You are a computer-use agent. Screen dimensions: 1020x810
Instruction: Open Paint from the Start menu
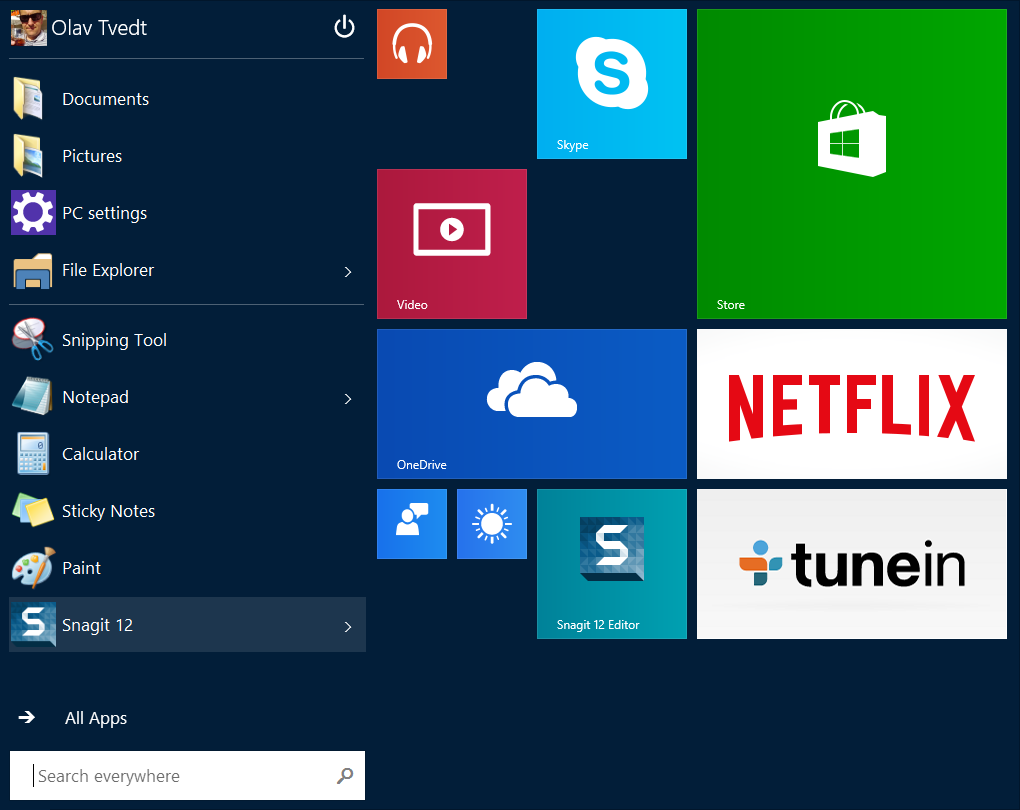click(x=80, y=568)
